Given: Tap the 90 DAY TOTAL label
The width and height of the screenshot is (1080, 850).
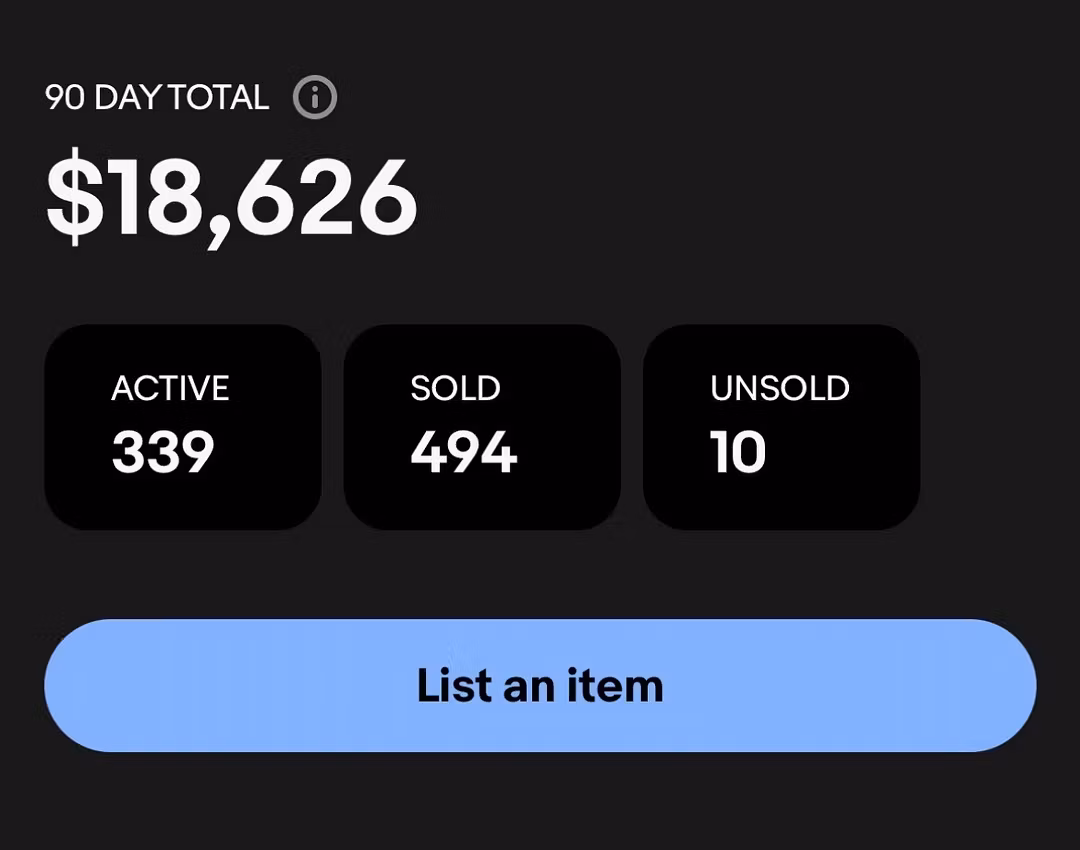Looking at the screenshot, I should pyautogui.click(x=157, y=98).
